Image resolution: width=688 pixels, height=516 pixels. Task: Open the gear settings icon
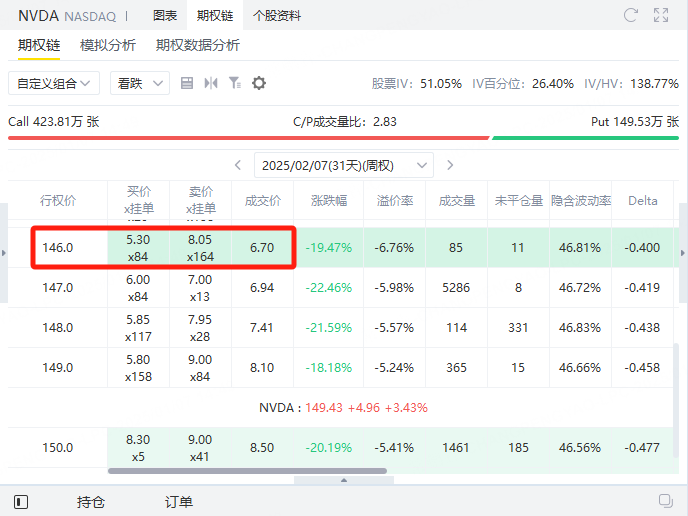[259, 83]
